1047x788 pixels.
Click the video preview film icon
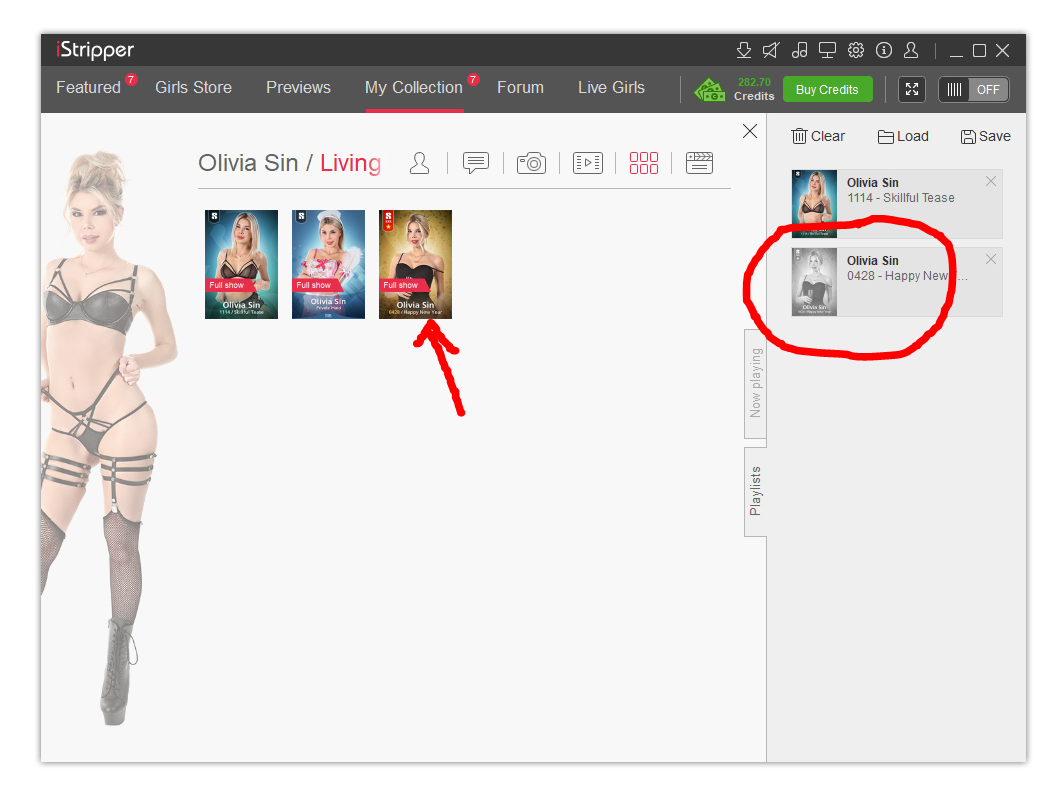click(587, 163)
